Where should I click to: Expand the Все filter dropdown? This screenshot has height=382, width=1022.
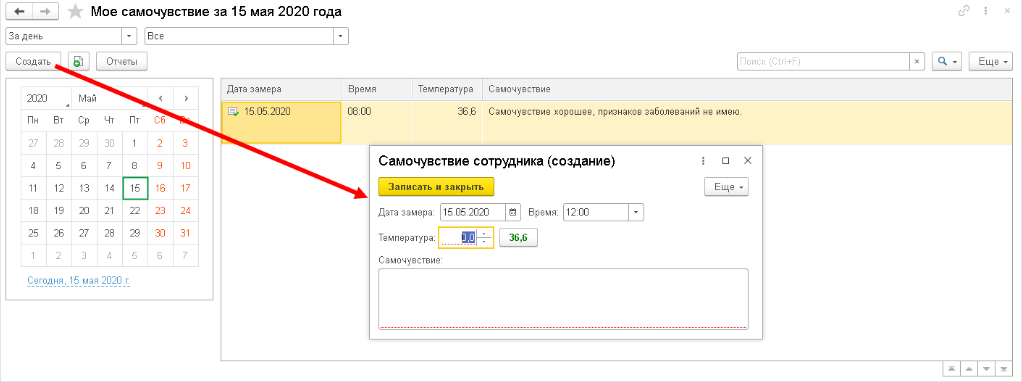click(340, 37)
